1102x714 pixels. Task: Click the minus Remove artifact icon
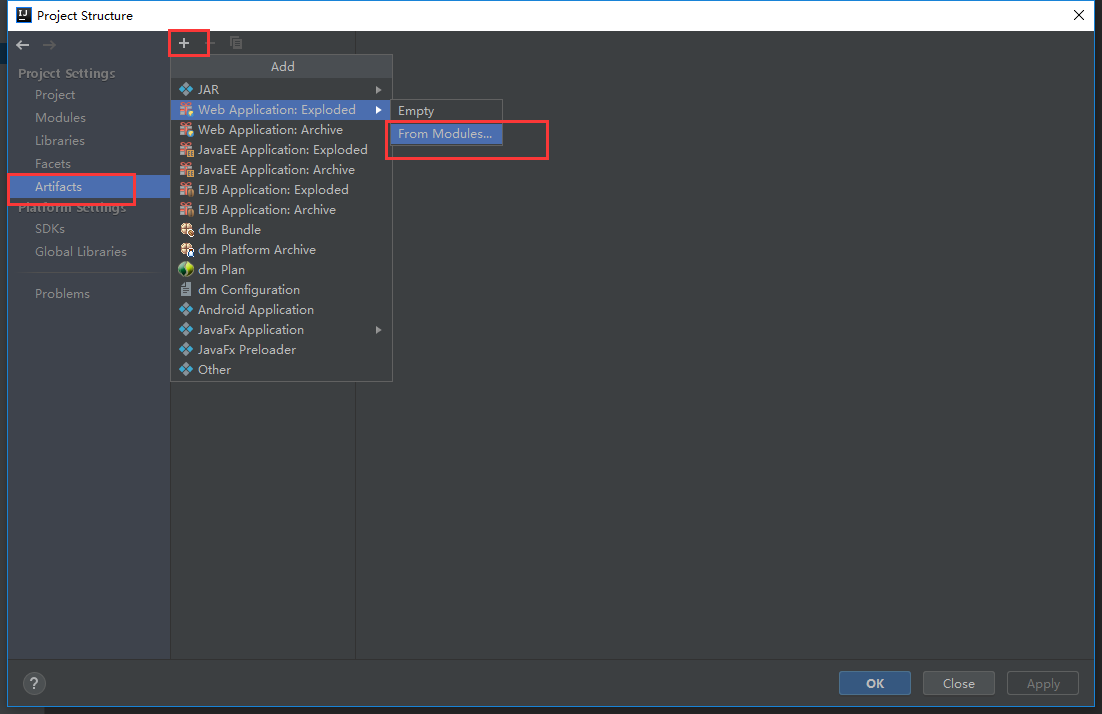tap(210, 44)
